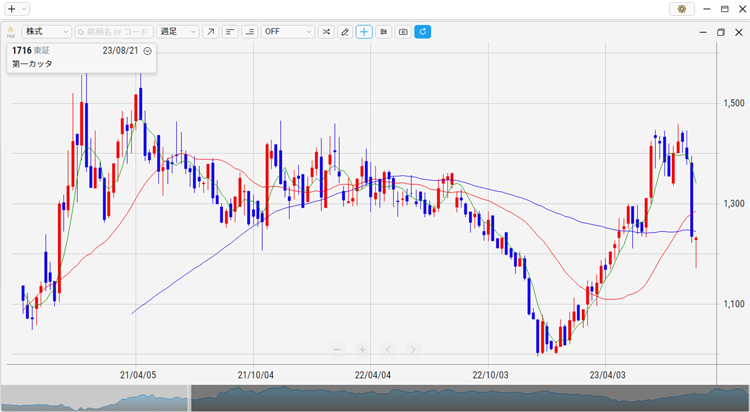Open chart settings sliders icon

[384, 32]
